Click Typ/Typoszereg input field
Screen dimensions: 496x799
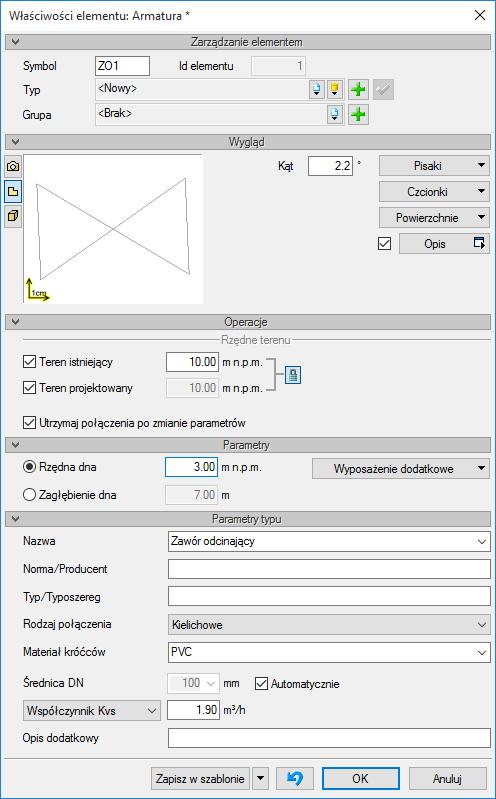(329, 596)
